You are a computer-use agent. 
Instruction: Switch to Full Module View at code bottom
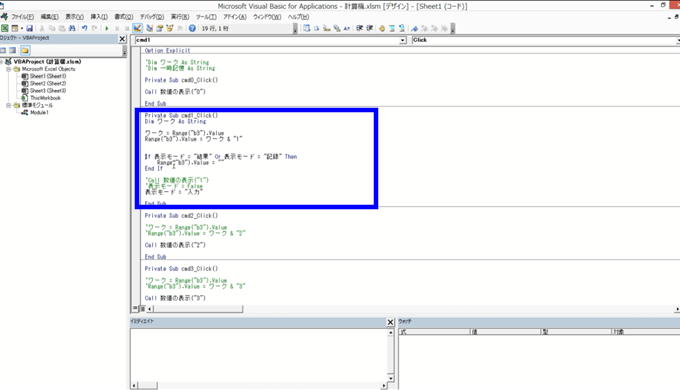click(x=142, y=309)
